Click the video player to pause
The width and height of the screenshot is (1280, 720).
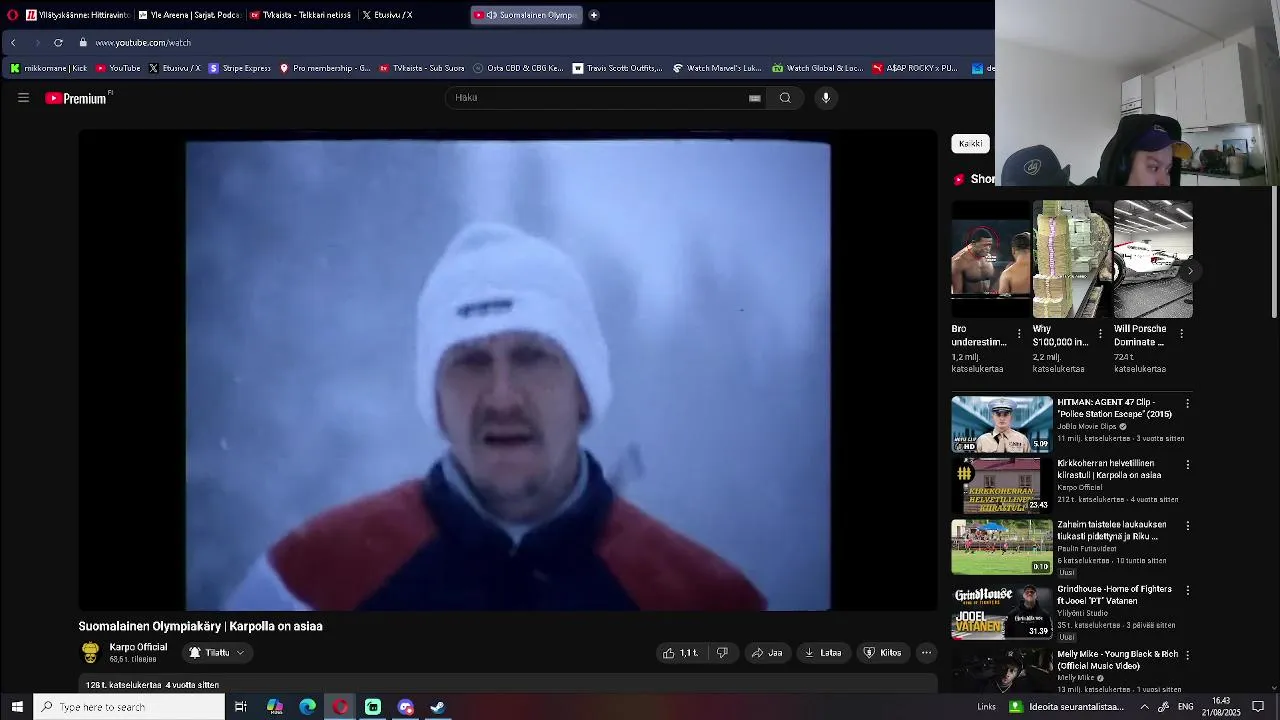508,370
